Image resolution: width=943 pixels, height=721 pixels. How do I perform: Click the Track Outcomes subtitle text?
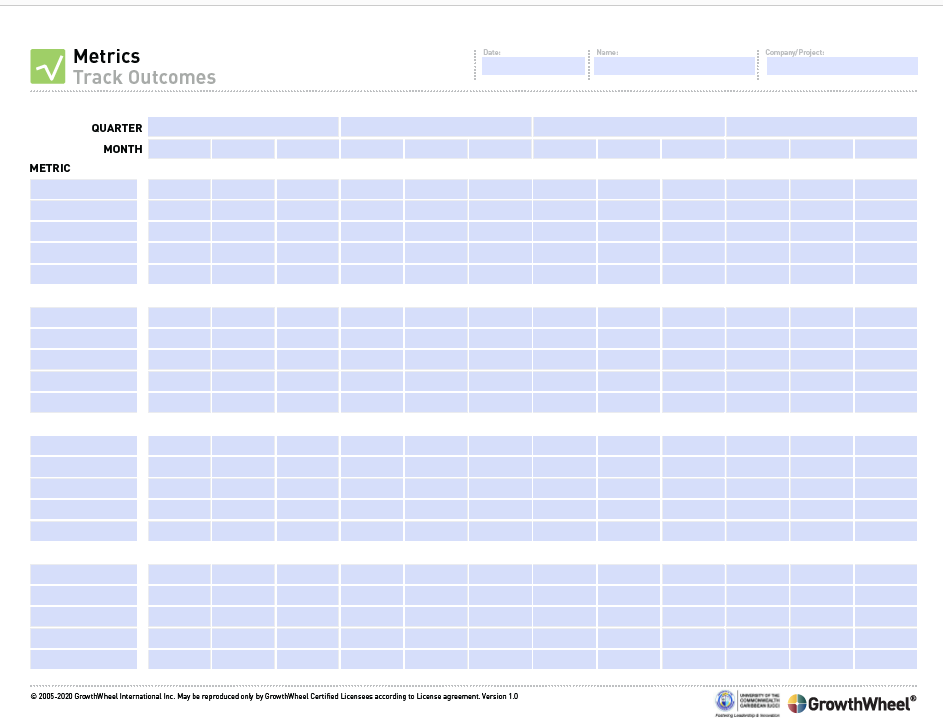point(144,77)
